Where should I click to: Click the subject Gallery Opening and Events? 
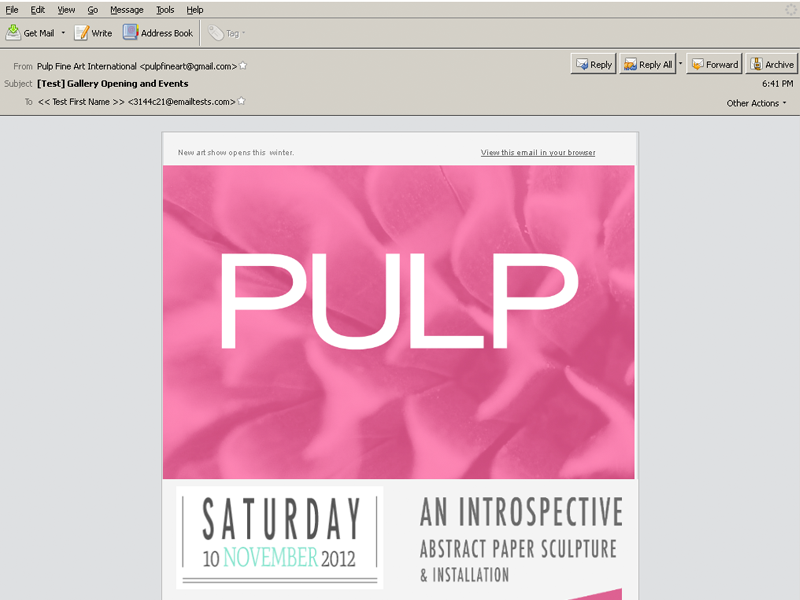pos(113,84)
